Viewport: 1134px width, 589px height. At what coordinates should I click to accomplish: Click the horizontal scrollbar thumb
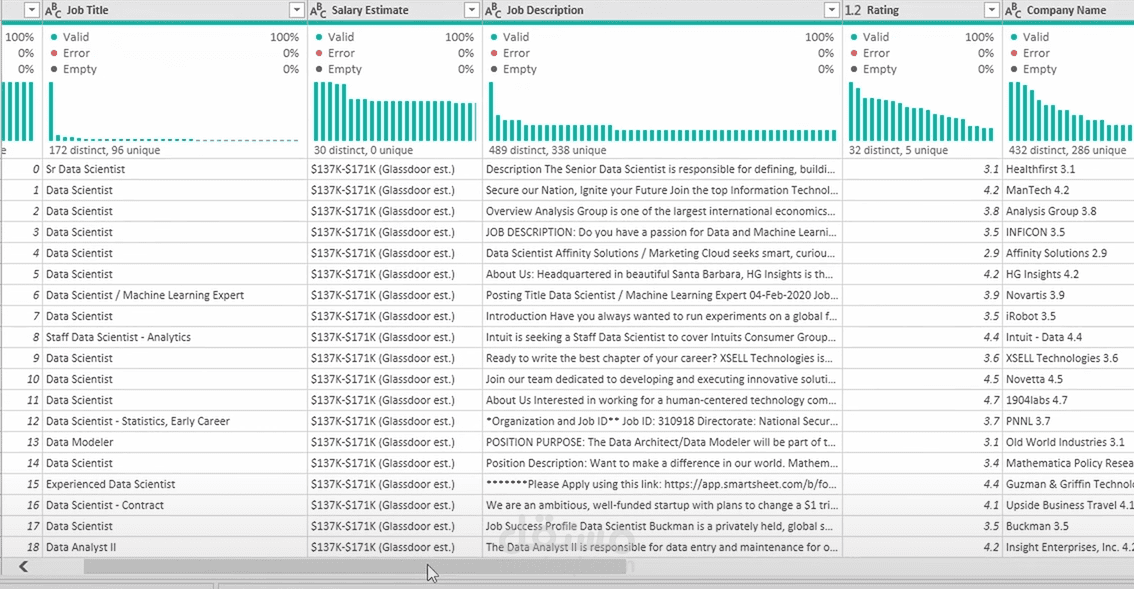pos(354,567)
